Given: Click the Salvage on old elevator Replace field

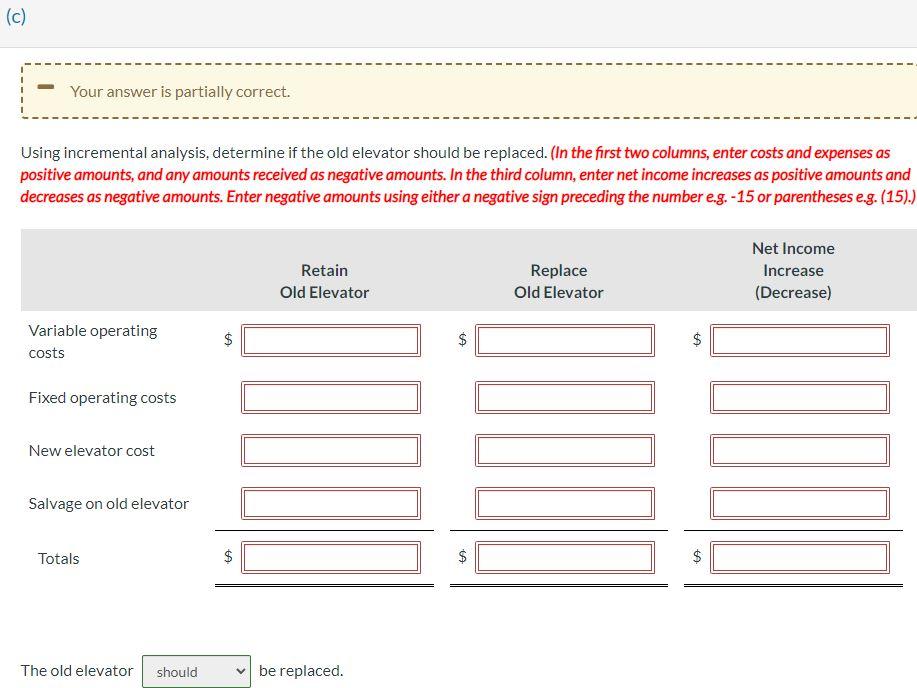Looking at the screenshot, I should click(566, 502).
